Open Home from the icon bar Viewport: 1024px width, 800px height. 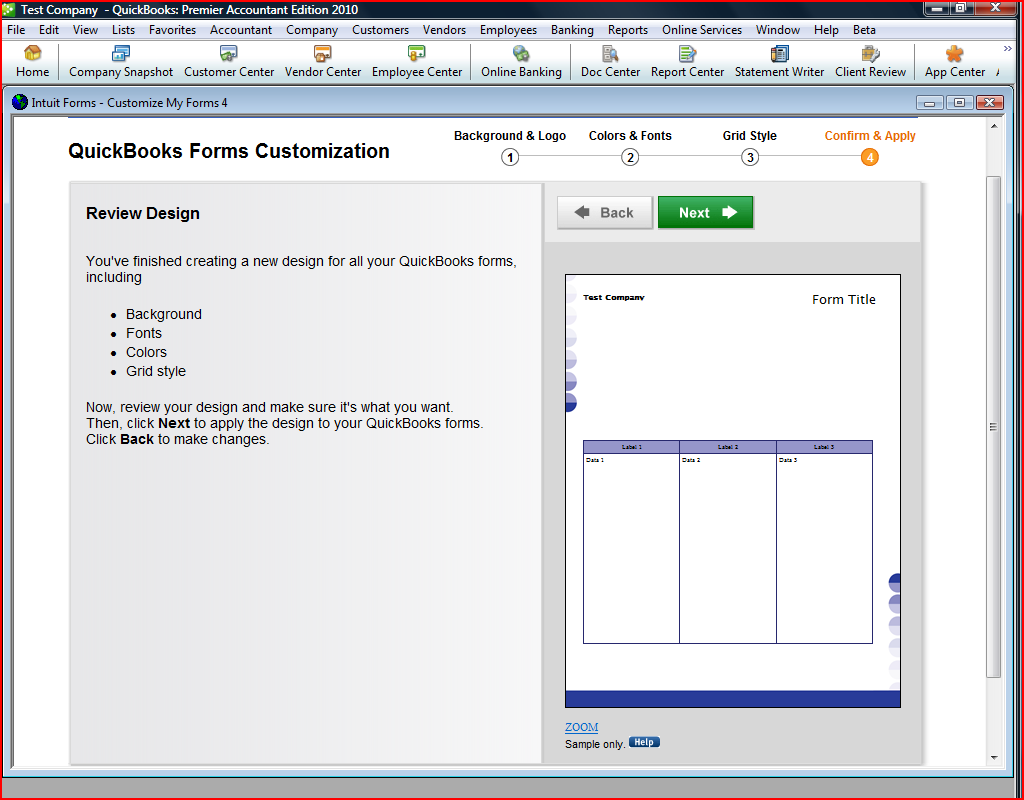tap(32, 62)
